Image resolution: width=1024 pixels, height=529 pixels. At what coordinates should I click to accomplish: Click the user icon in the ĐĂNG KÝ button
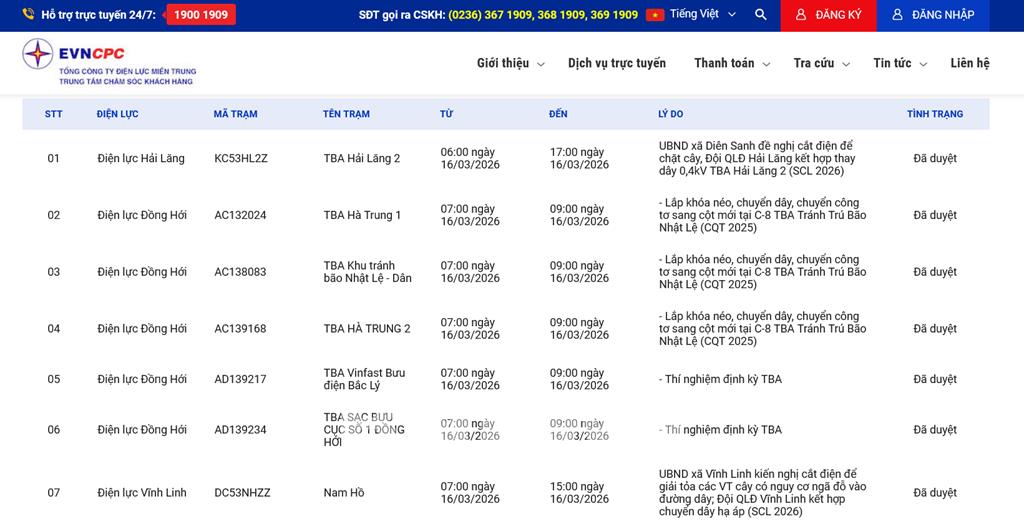(801, 15)
